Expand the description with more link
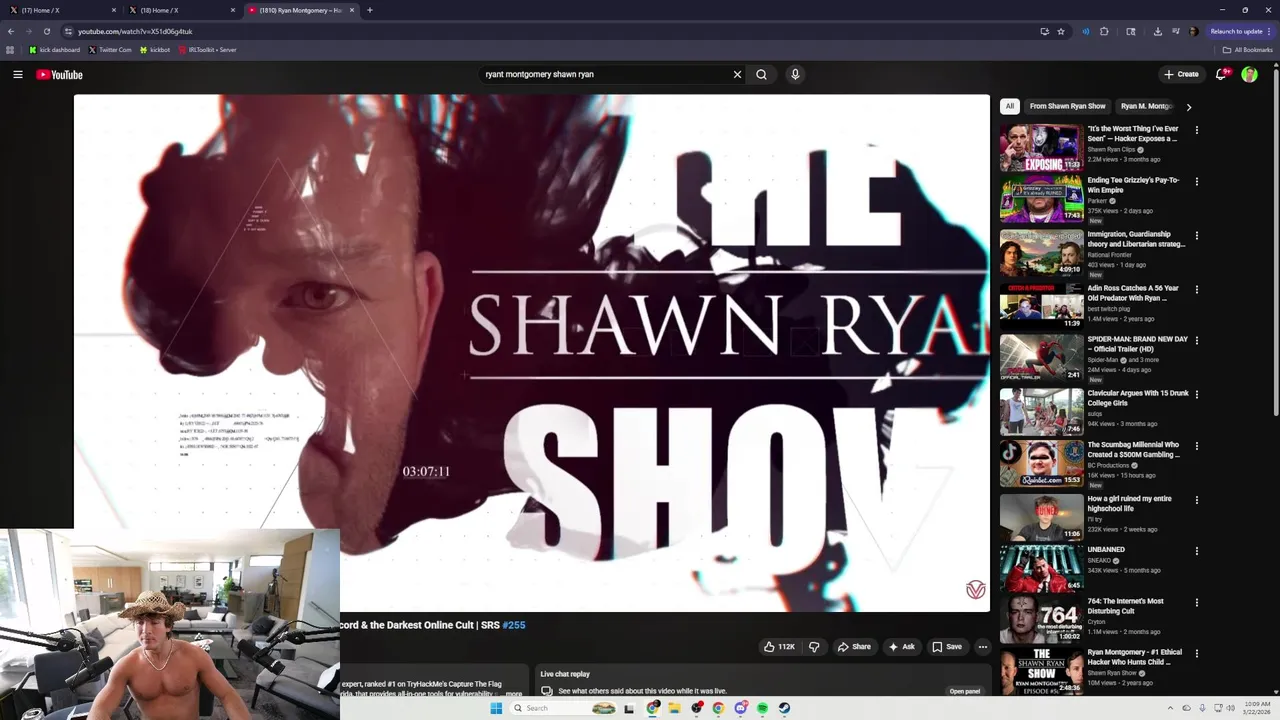 click(513, 694)
